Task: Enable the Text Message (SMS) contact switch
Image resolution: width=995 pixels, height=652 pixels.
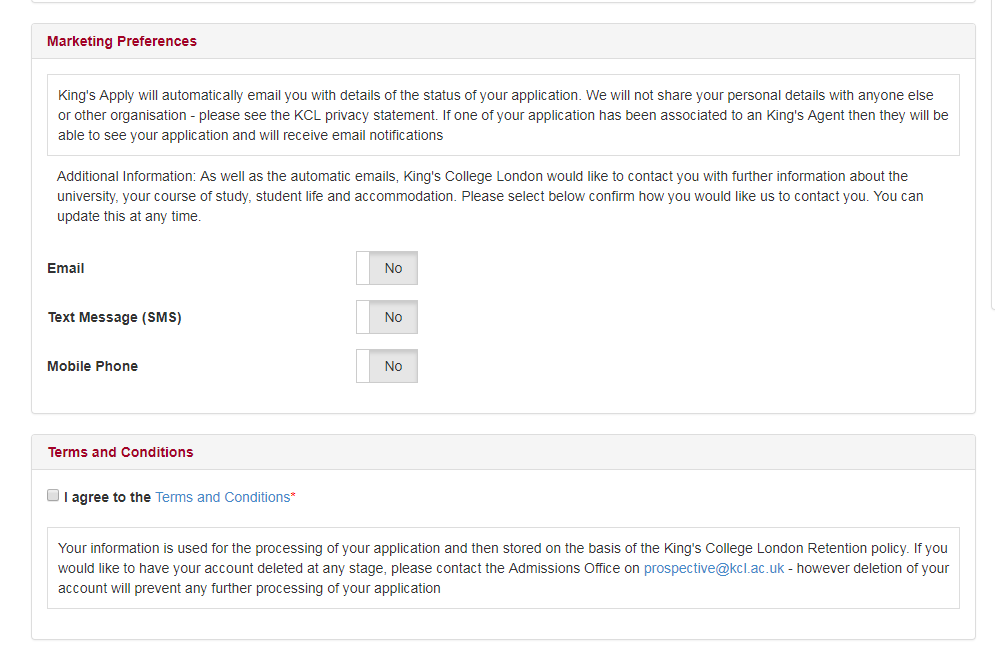Action: [387, 317]
